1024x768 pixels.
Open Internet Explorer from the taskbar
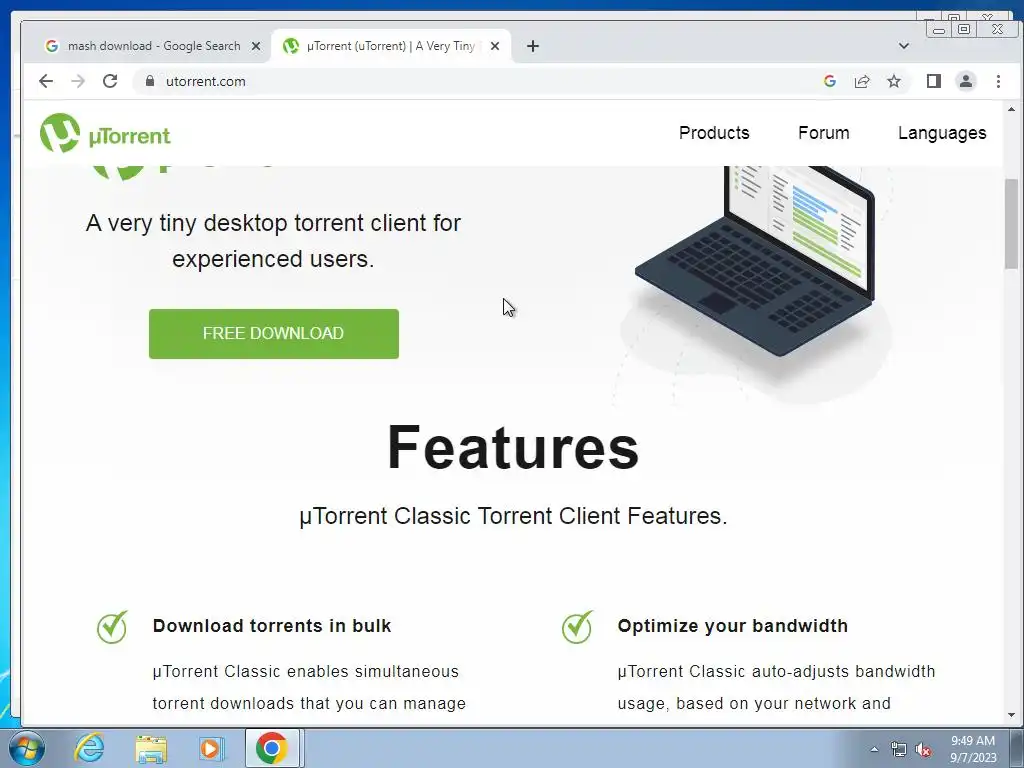(x=89, y=748)
